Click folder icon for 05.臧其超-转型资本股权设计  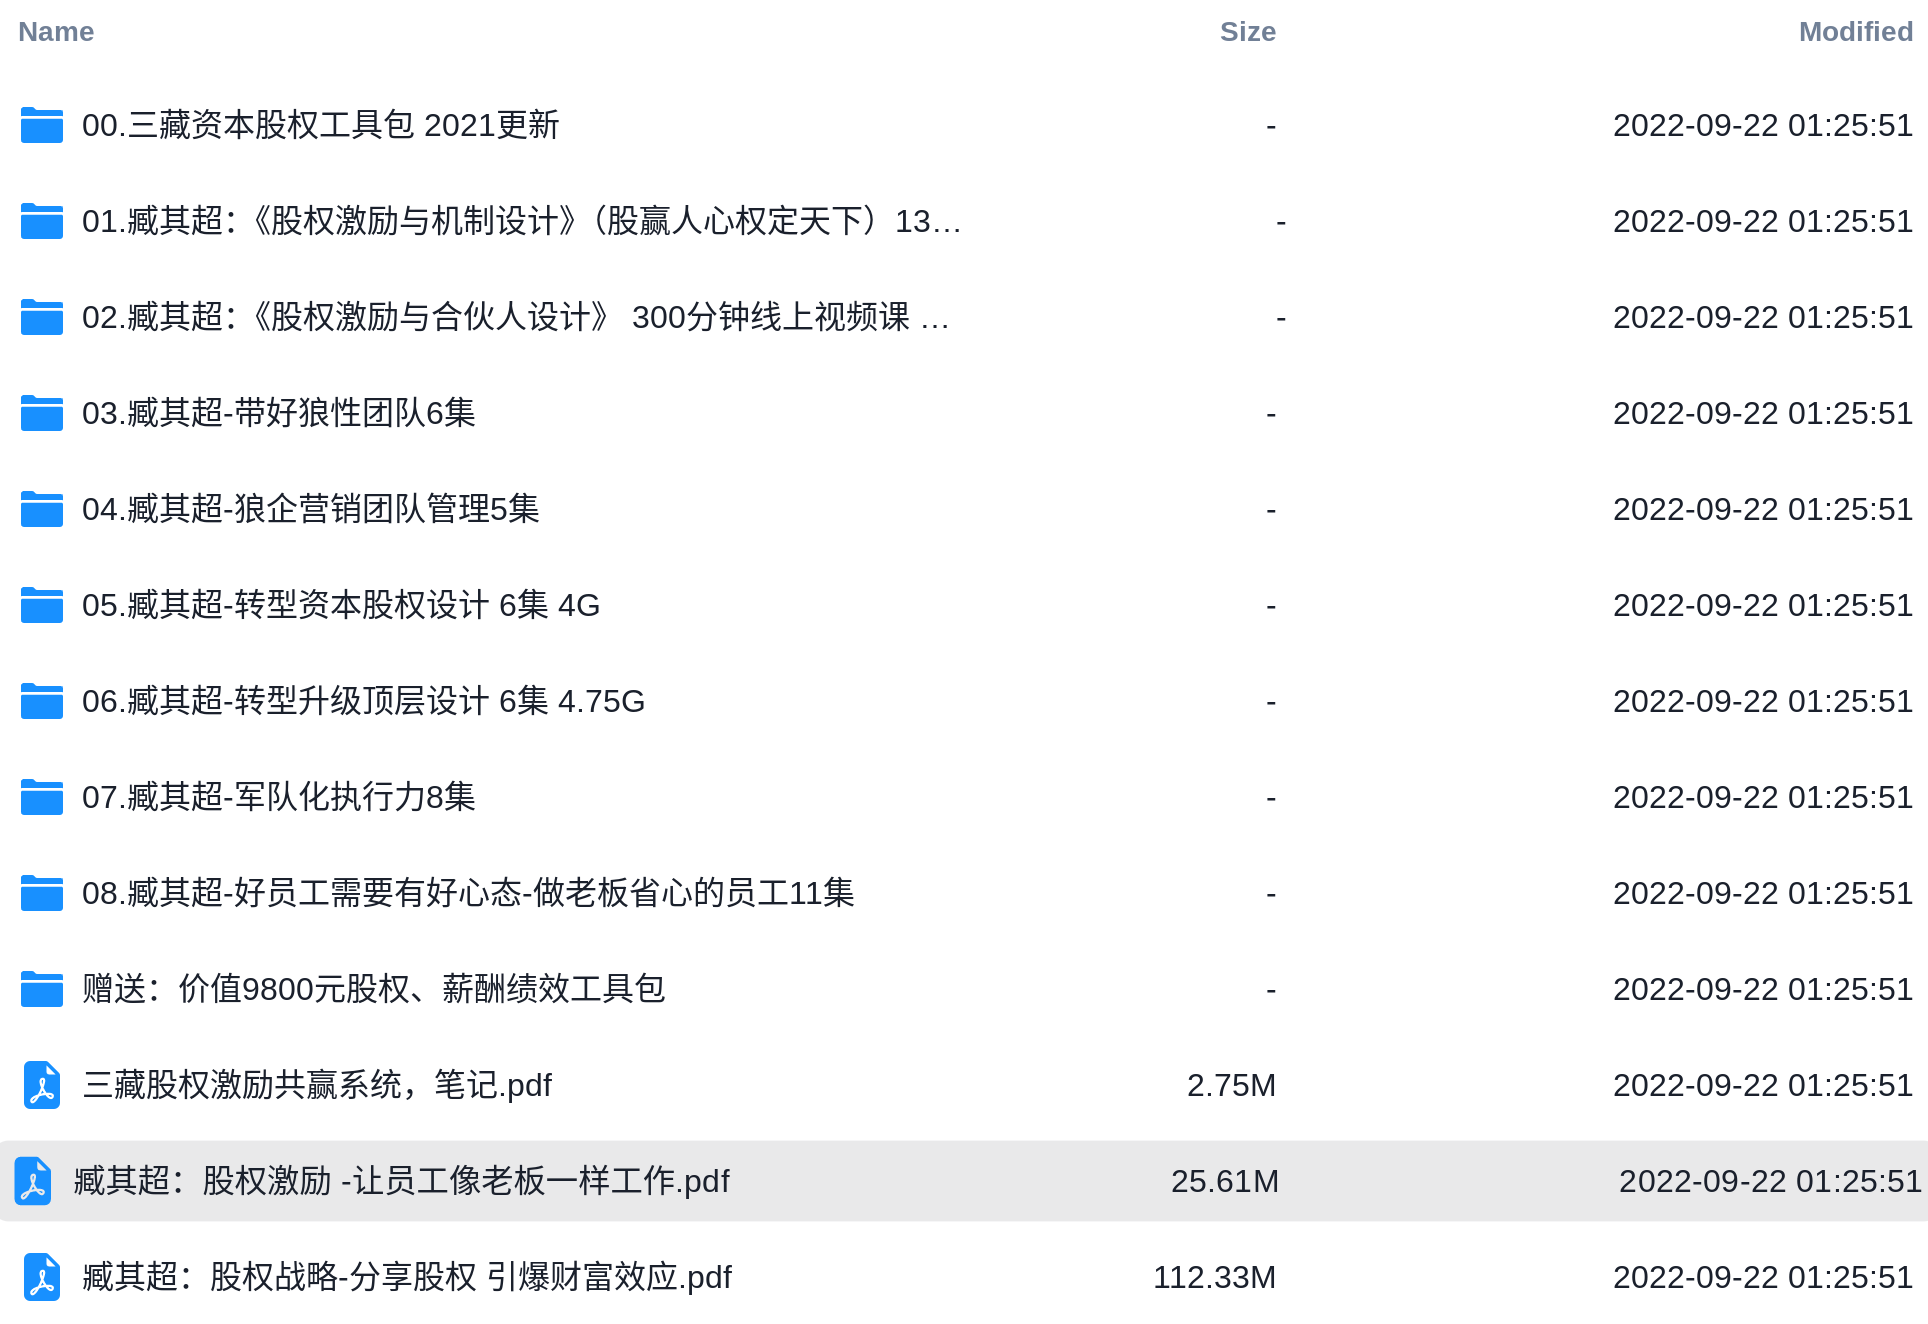(42, 605)
